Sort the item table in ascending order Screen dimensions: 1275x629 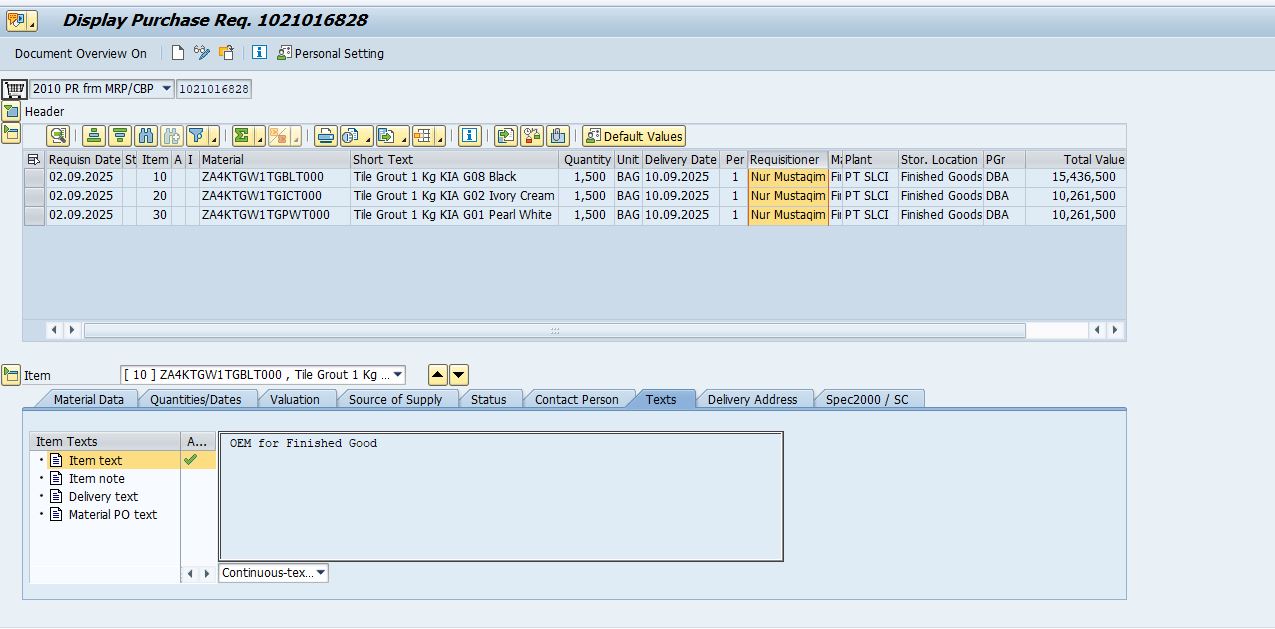[94, 136]
